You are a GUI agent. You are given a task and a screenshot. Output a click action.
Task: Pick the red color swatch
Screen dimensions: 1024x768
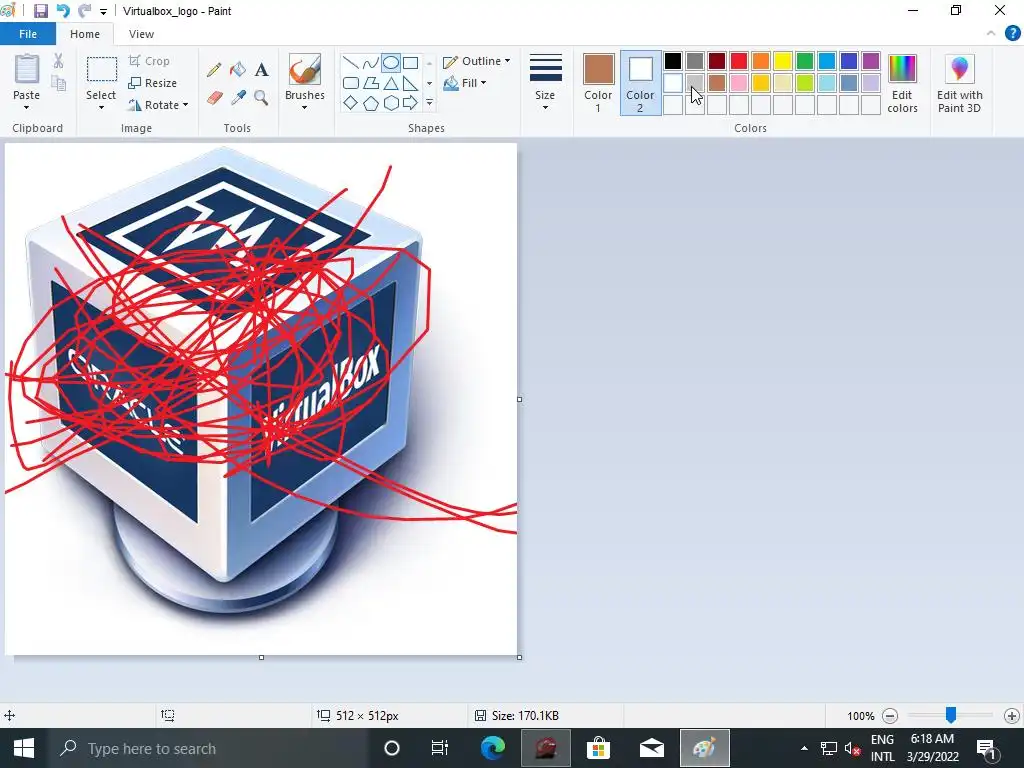739,61
